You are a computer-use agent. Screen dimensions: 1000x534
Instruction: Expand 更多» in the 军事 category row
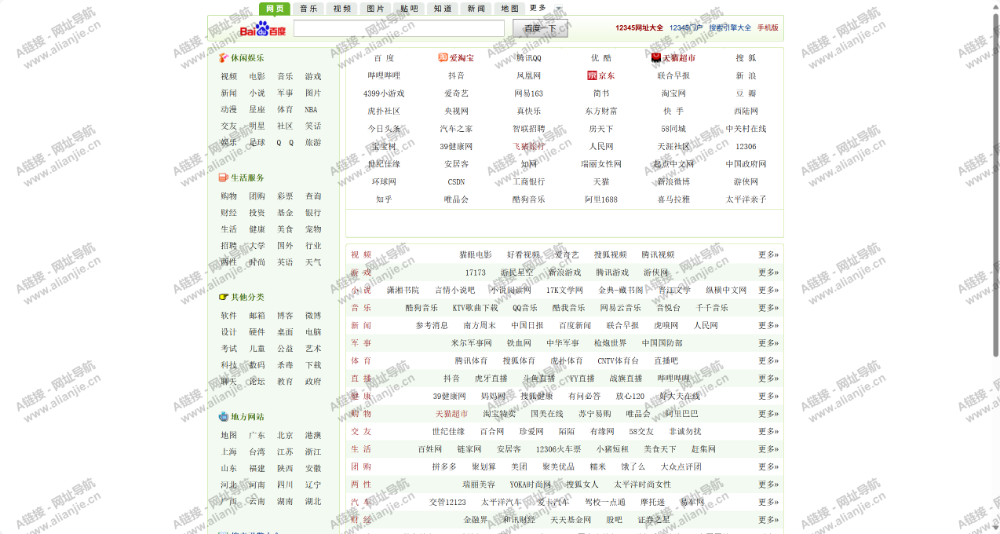pyautogui.click(x=768, y=343)
